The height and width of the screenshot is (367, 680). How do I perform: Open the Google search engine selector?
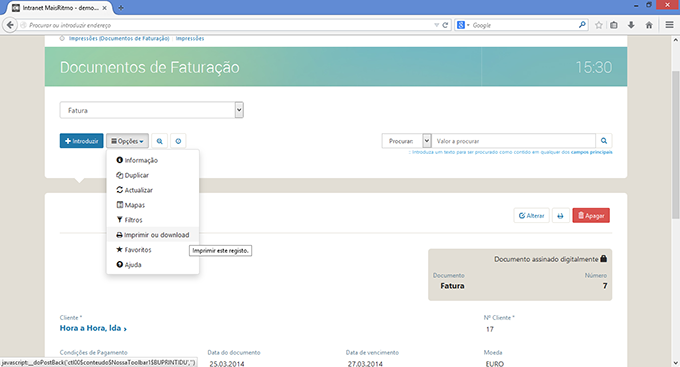[463, 25]
